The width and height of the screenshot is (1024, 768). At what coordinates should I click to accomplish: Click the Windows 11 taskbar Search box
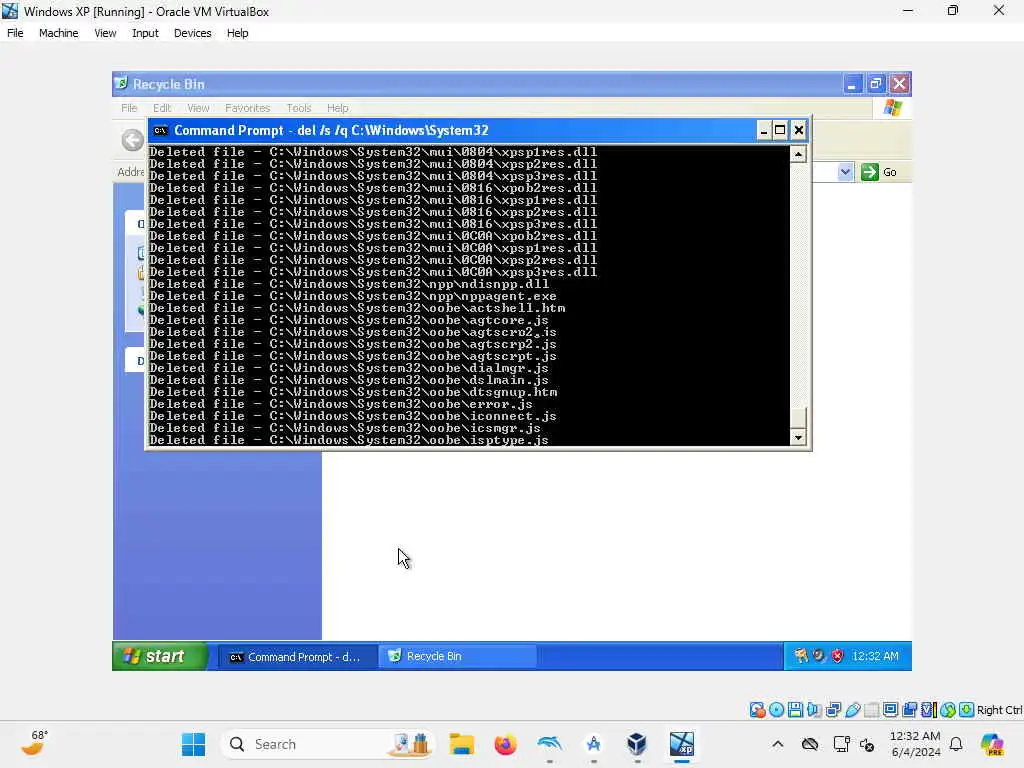(328, 744)
